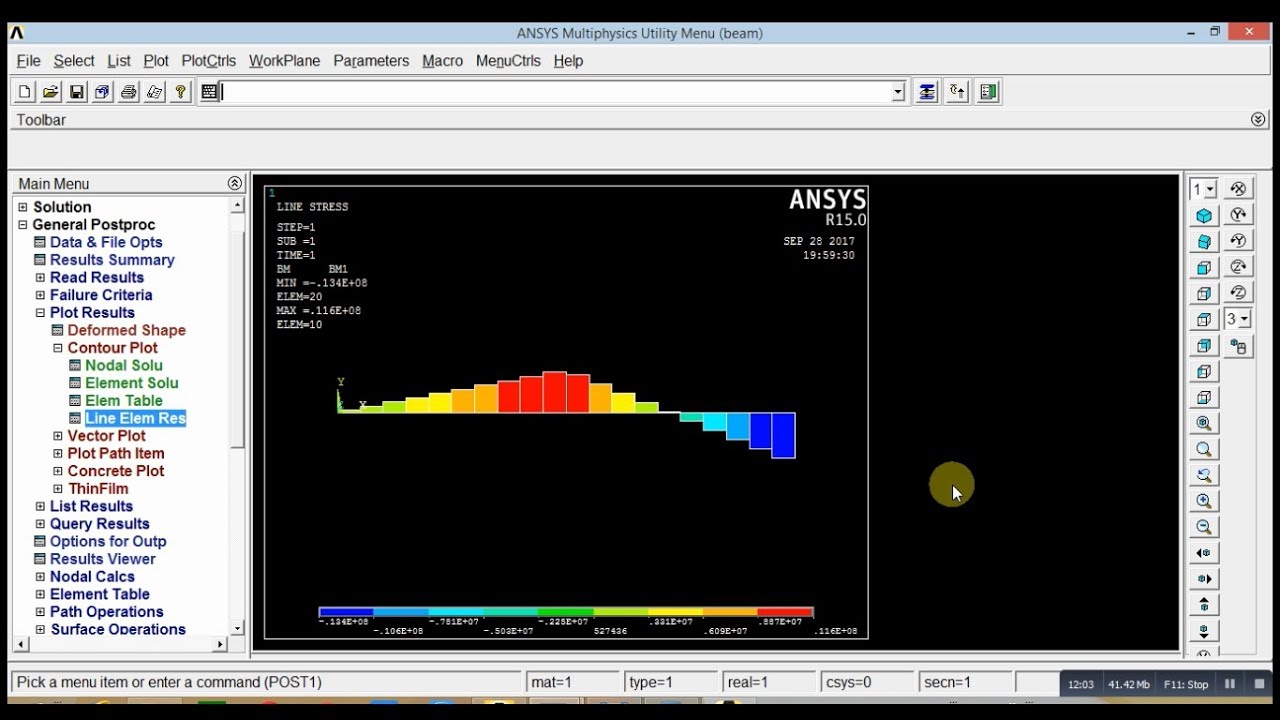Click the Raise Hidden windows icon
1280x720 pixels.
927,92
